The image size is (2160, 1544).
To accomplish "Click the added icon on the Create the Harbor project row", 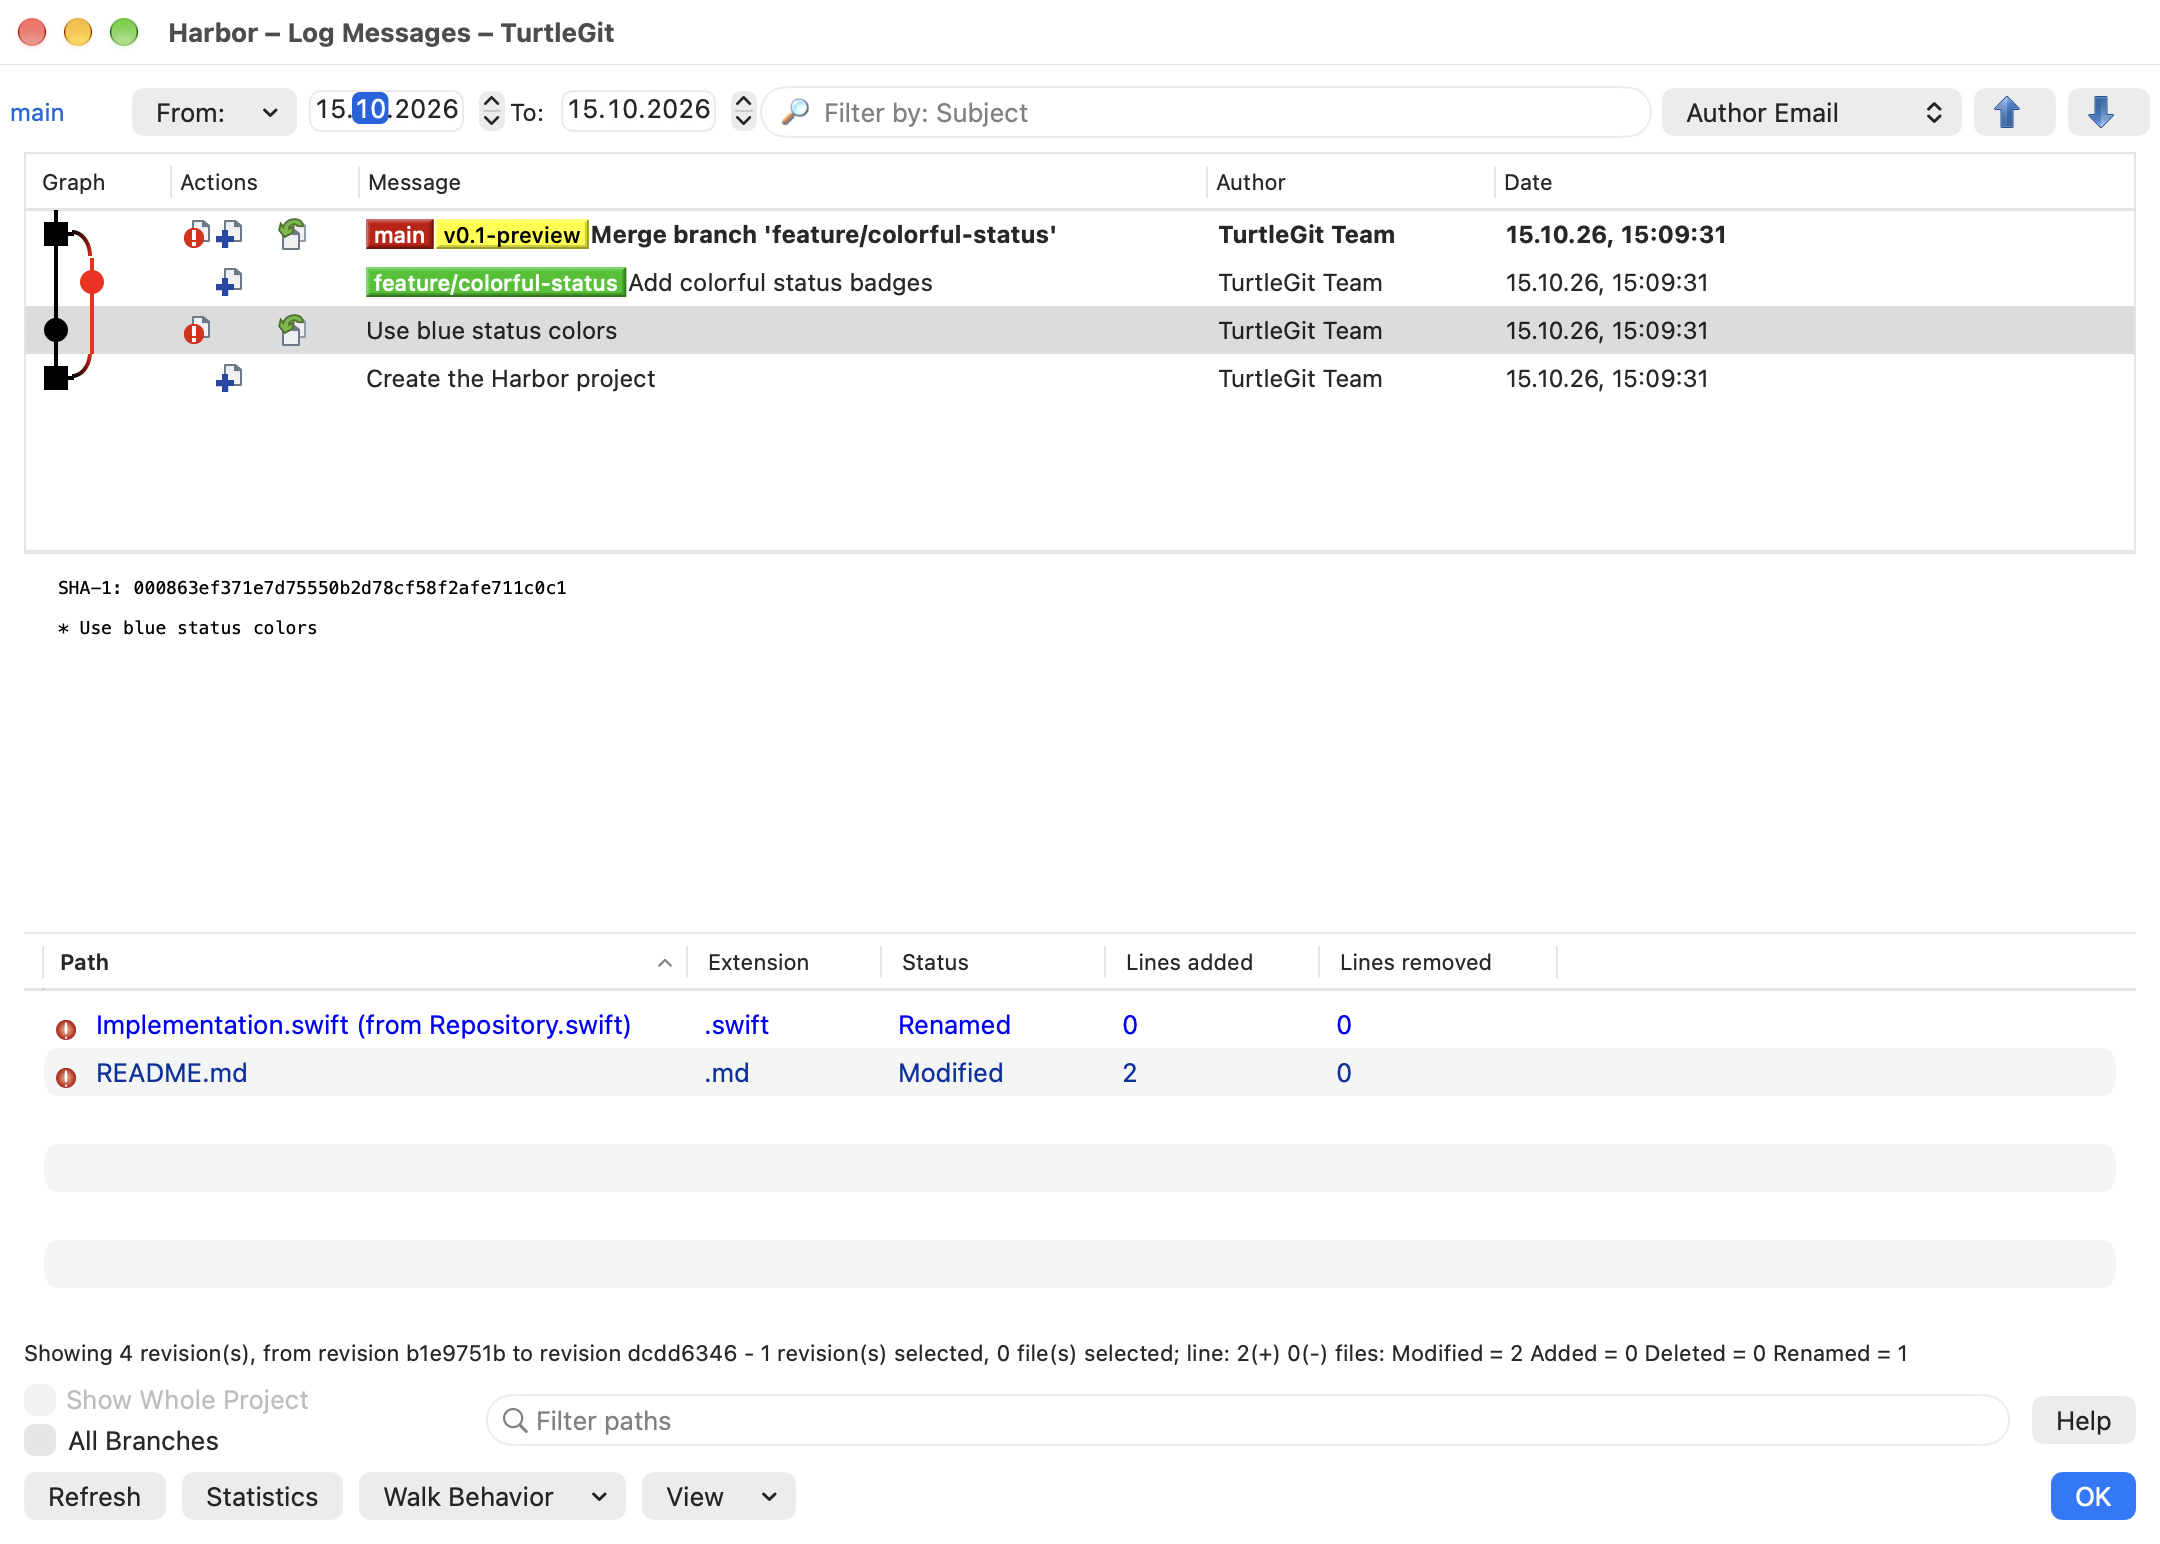I will [x=230, y=379].
